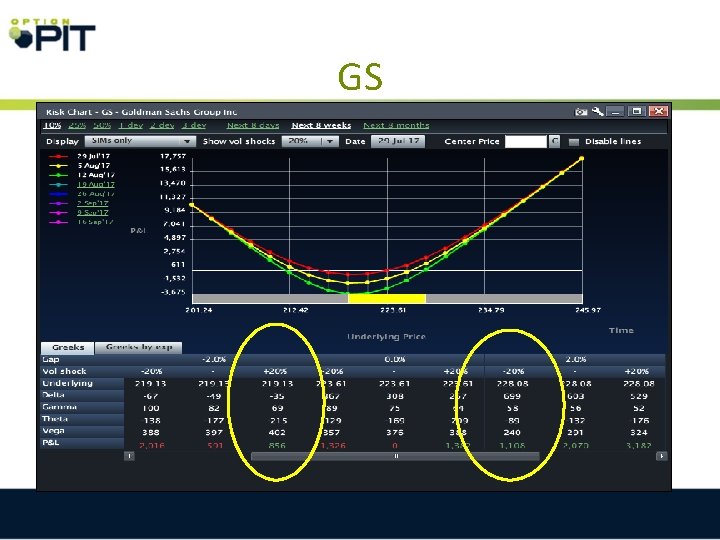Select the Greeks tab
The width and height of the screenshot is (720, 540).
pos(68,348)
